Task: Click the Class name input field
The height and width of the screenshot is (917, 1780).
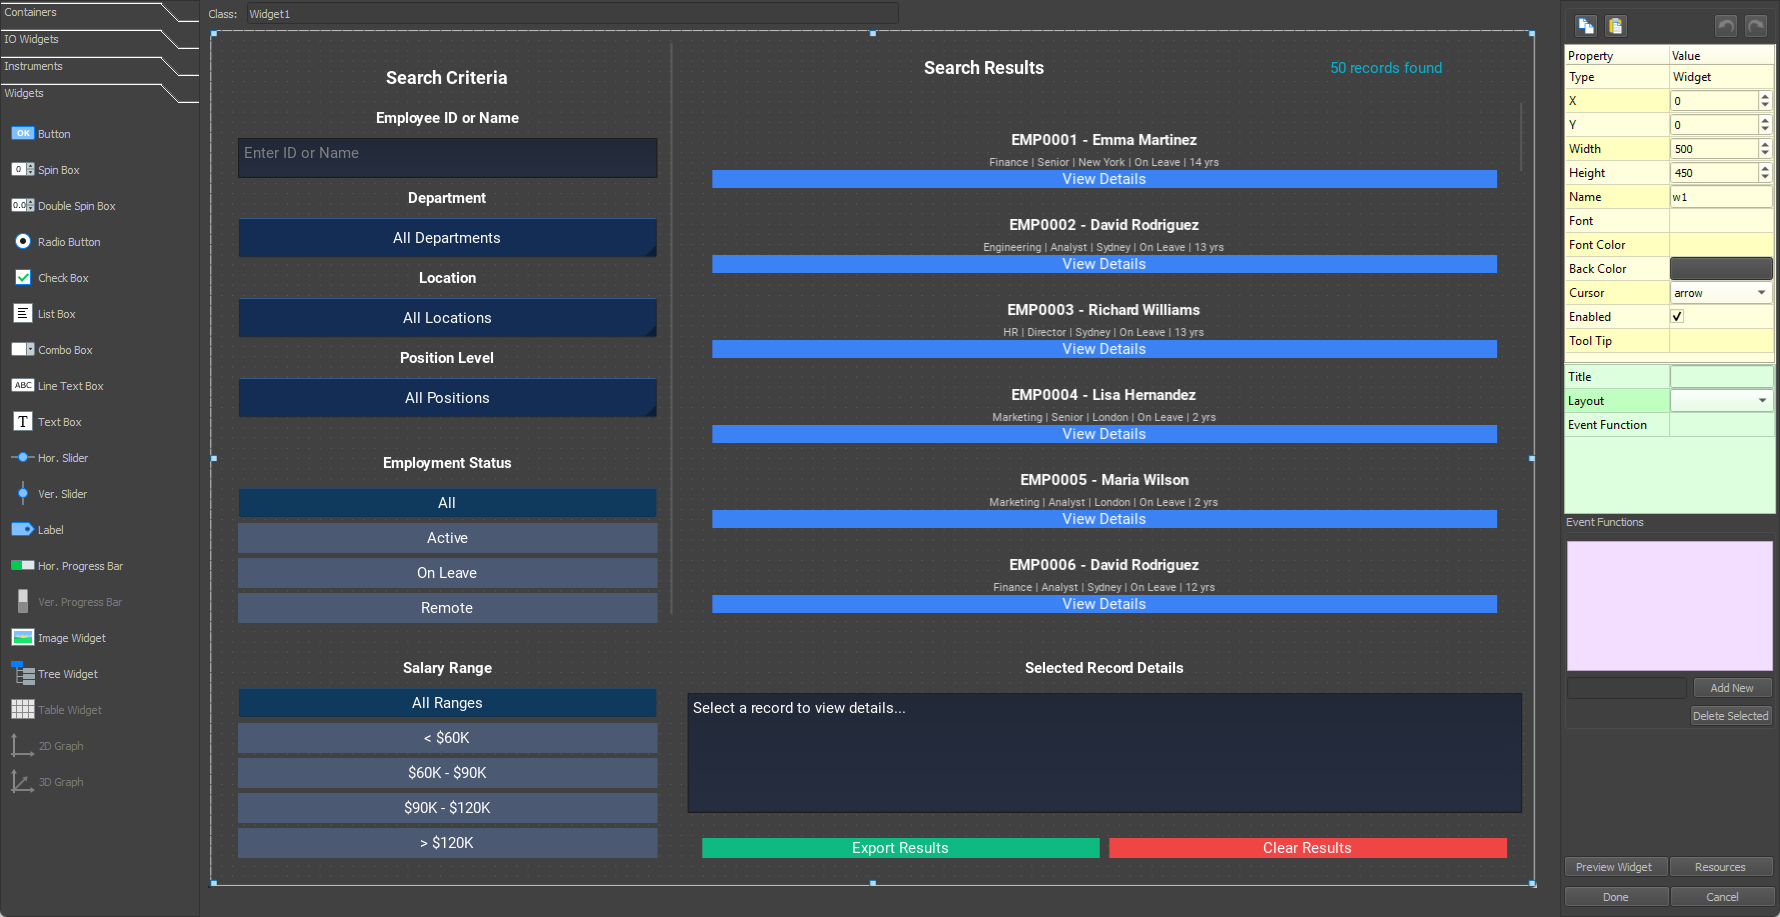Action: tap(570, 13)
